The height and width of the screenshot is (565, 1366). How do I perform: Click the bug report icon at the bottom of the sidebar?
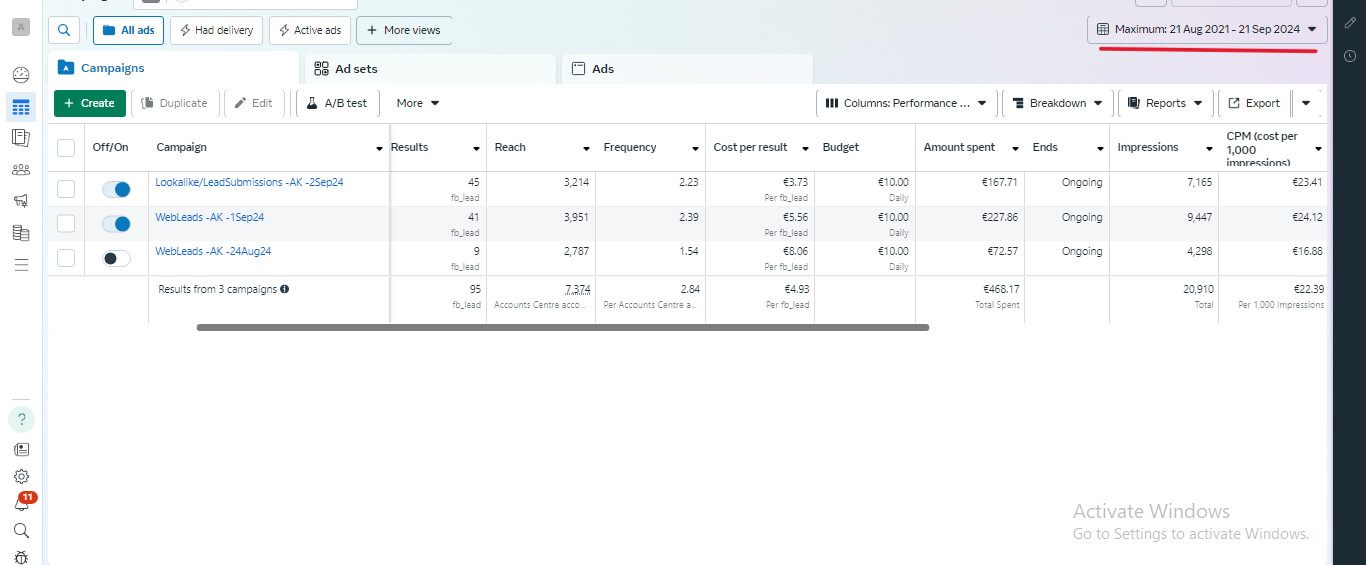point(21,557)
